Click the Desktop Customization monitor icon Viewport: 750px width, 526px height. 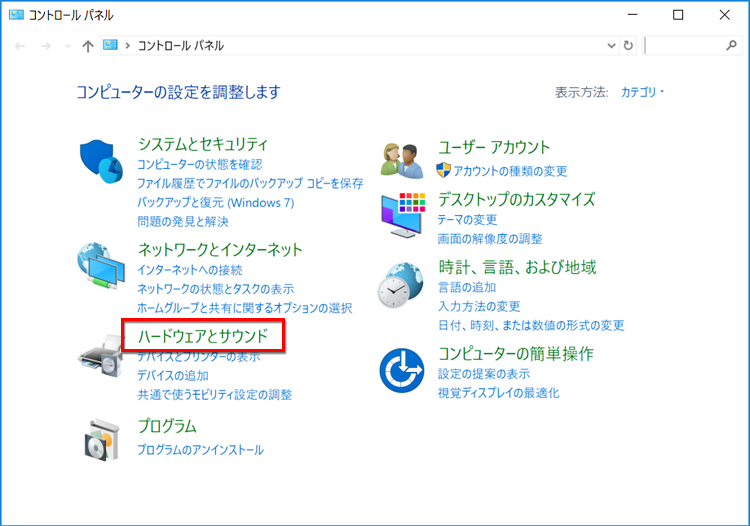(403, 215)
